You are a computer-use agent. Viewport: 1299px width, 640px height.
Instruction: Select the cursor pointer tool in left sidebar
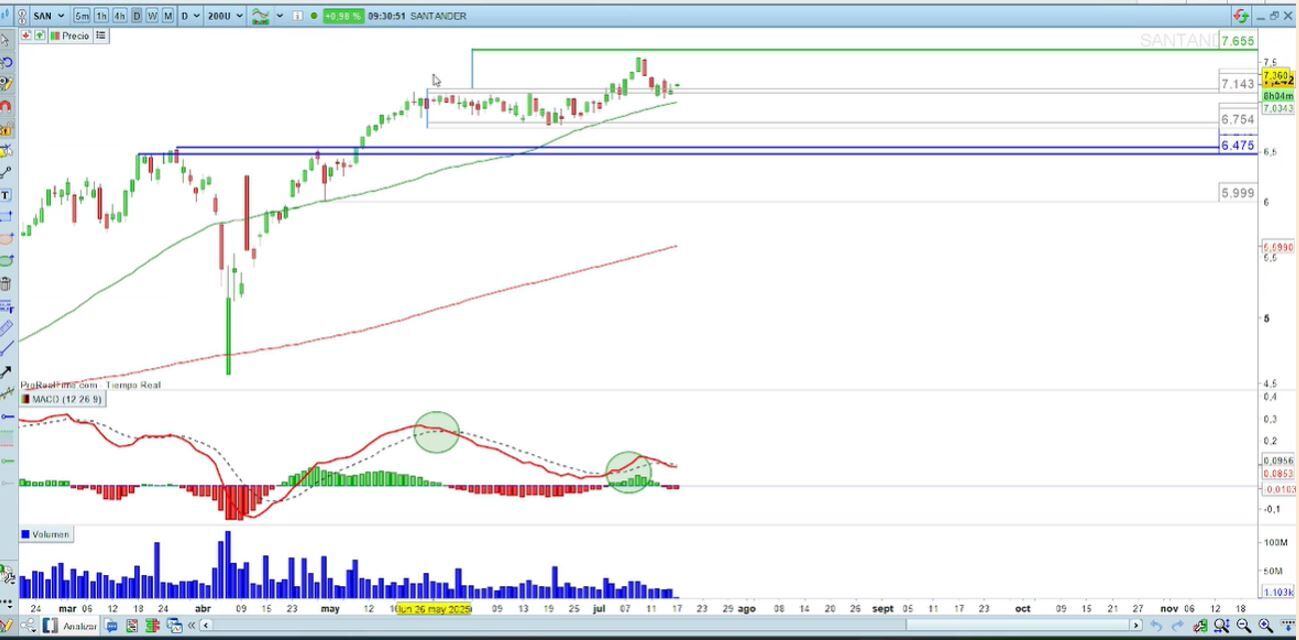pyautogui.click(x=5, y=40)
